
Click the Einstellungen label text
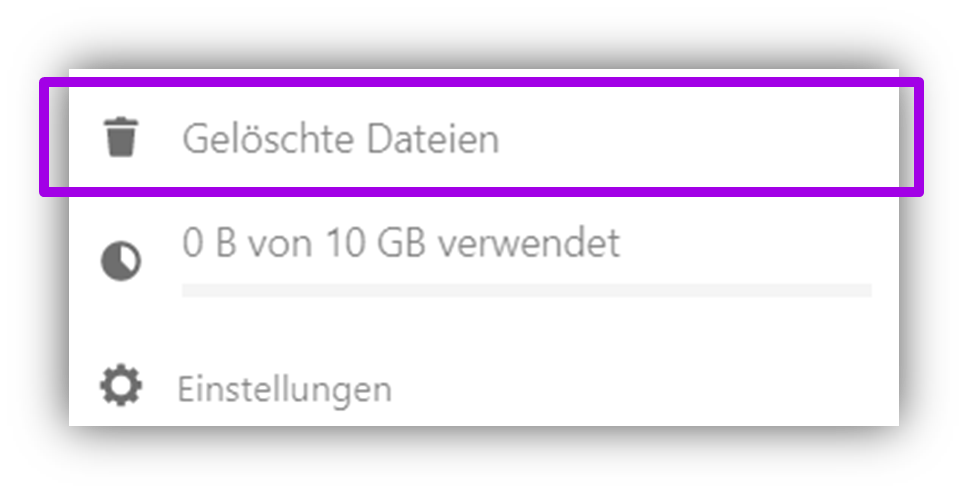click(285, 388)
